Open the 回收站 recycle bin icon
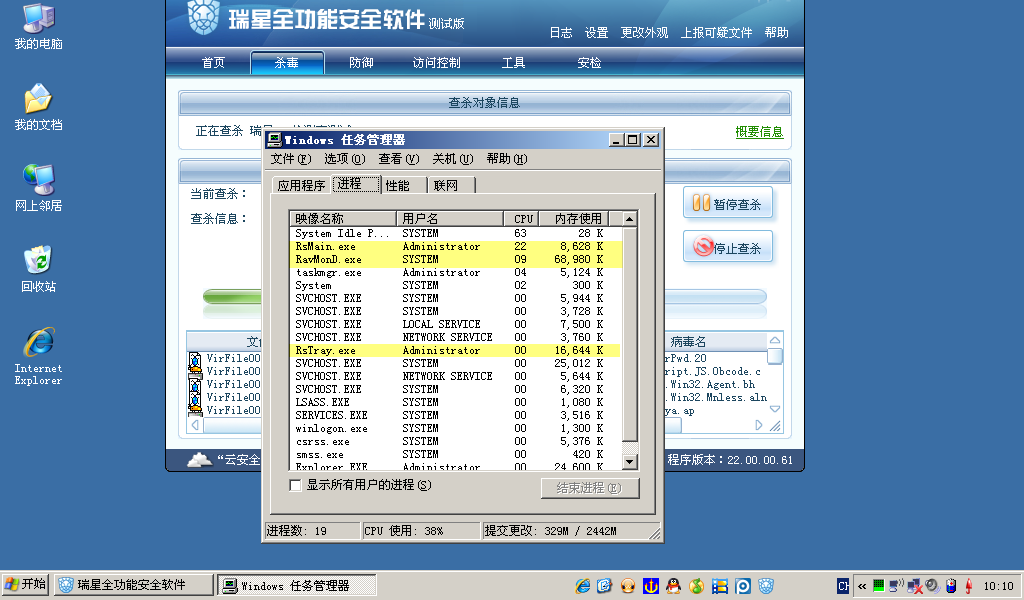1024x600 pixels. pyautogui.click(x=39, y=269)
